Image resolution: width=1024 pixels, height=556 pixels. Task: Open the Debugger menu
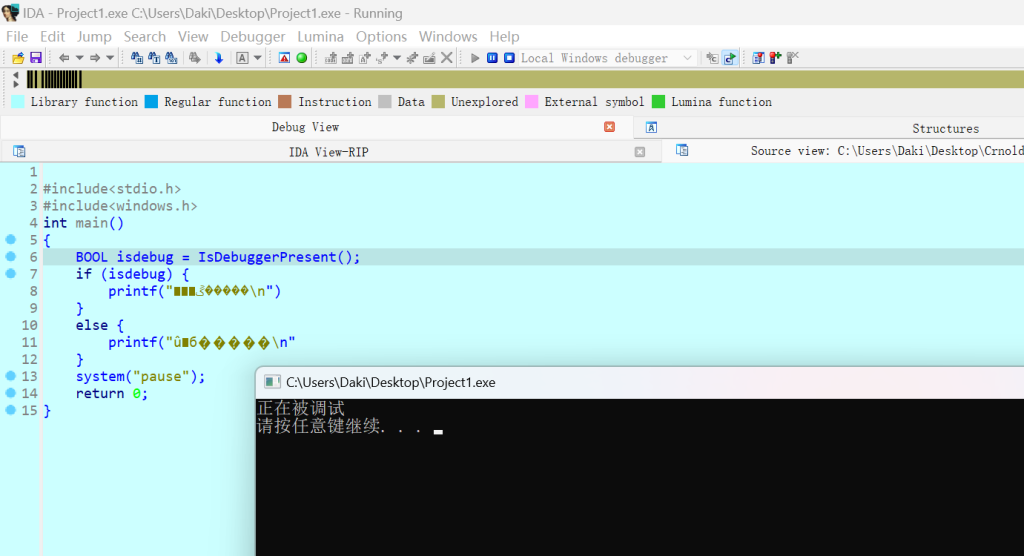click(x=252, y=37)
